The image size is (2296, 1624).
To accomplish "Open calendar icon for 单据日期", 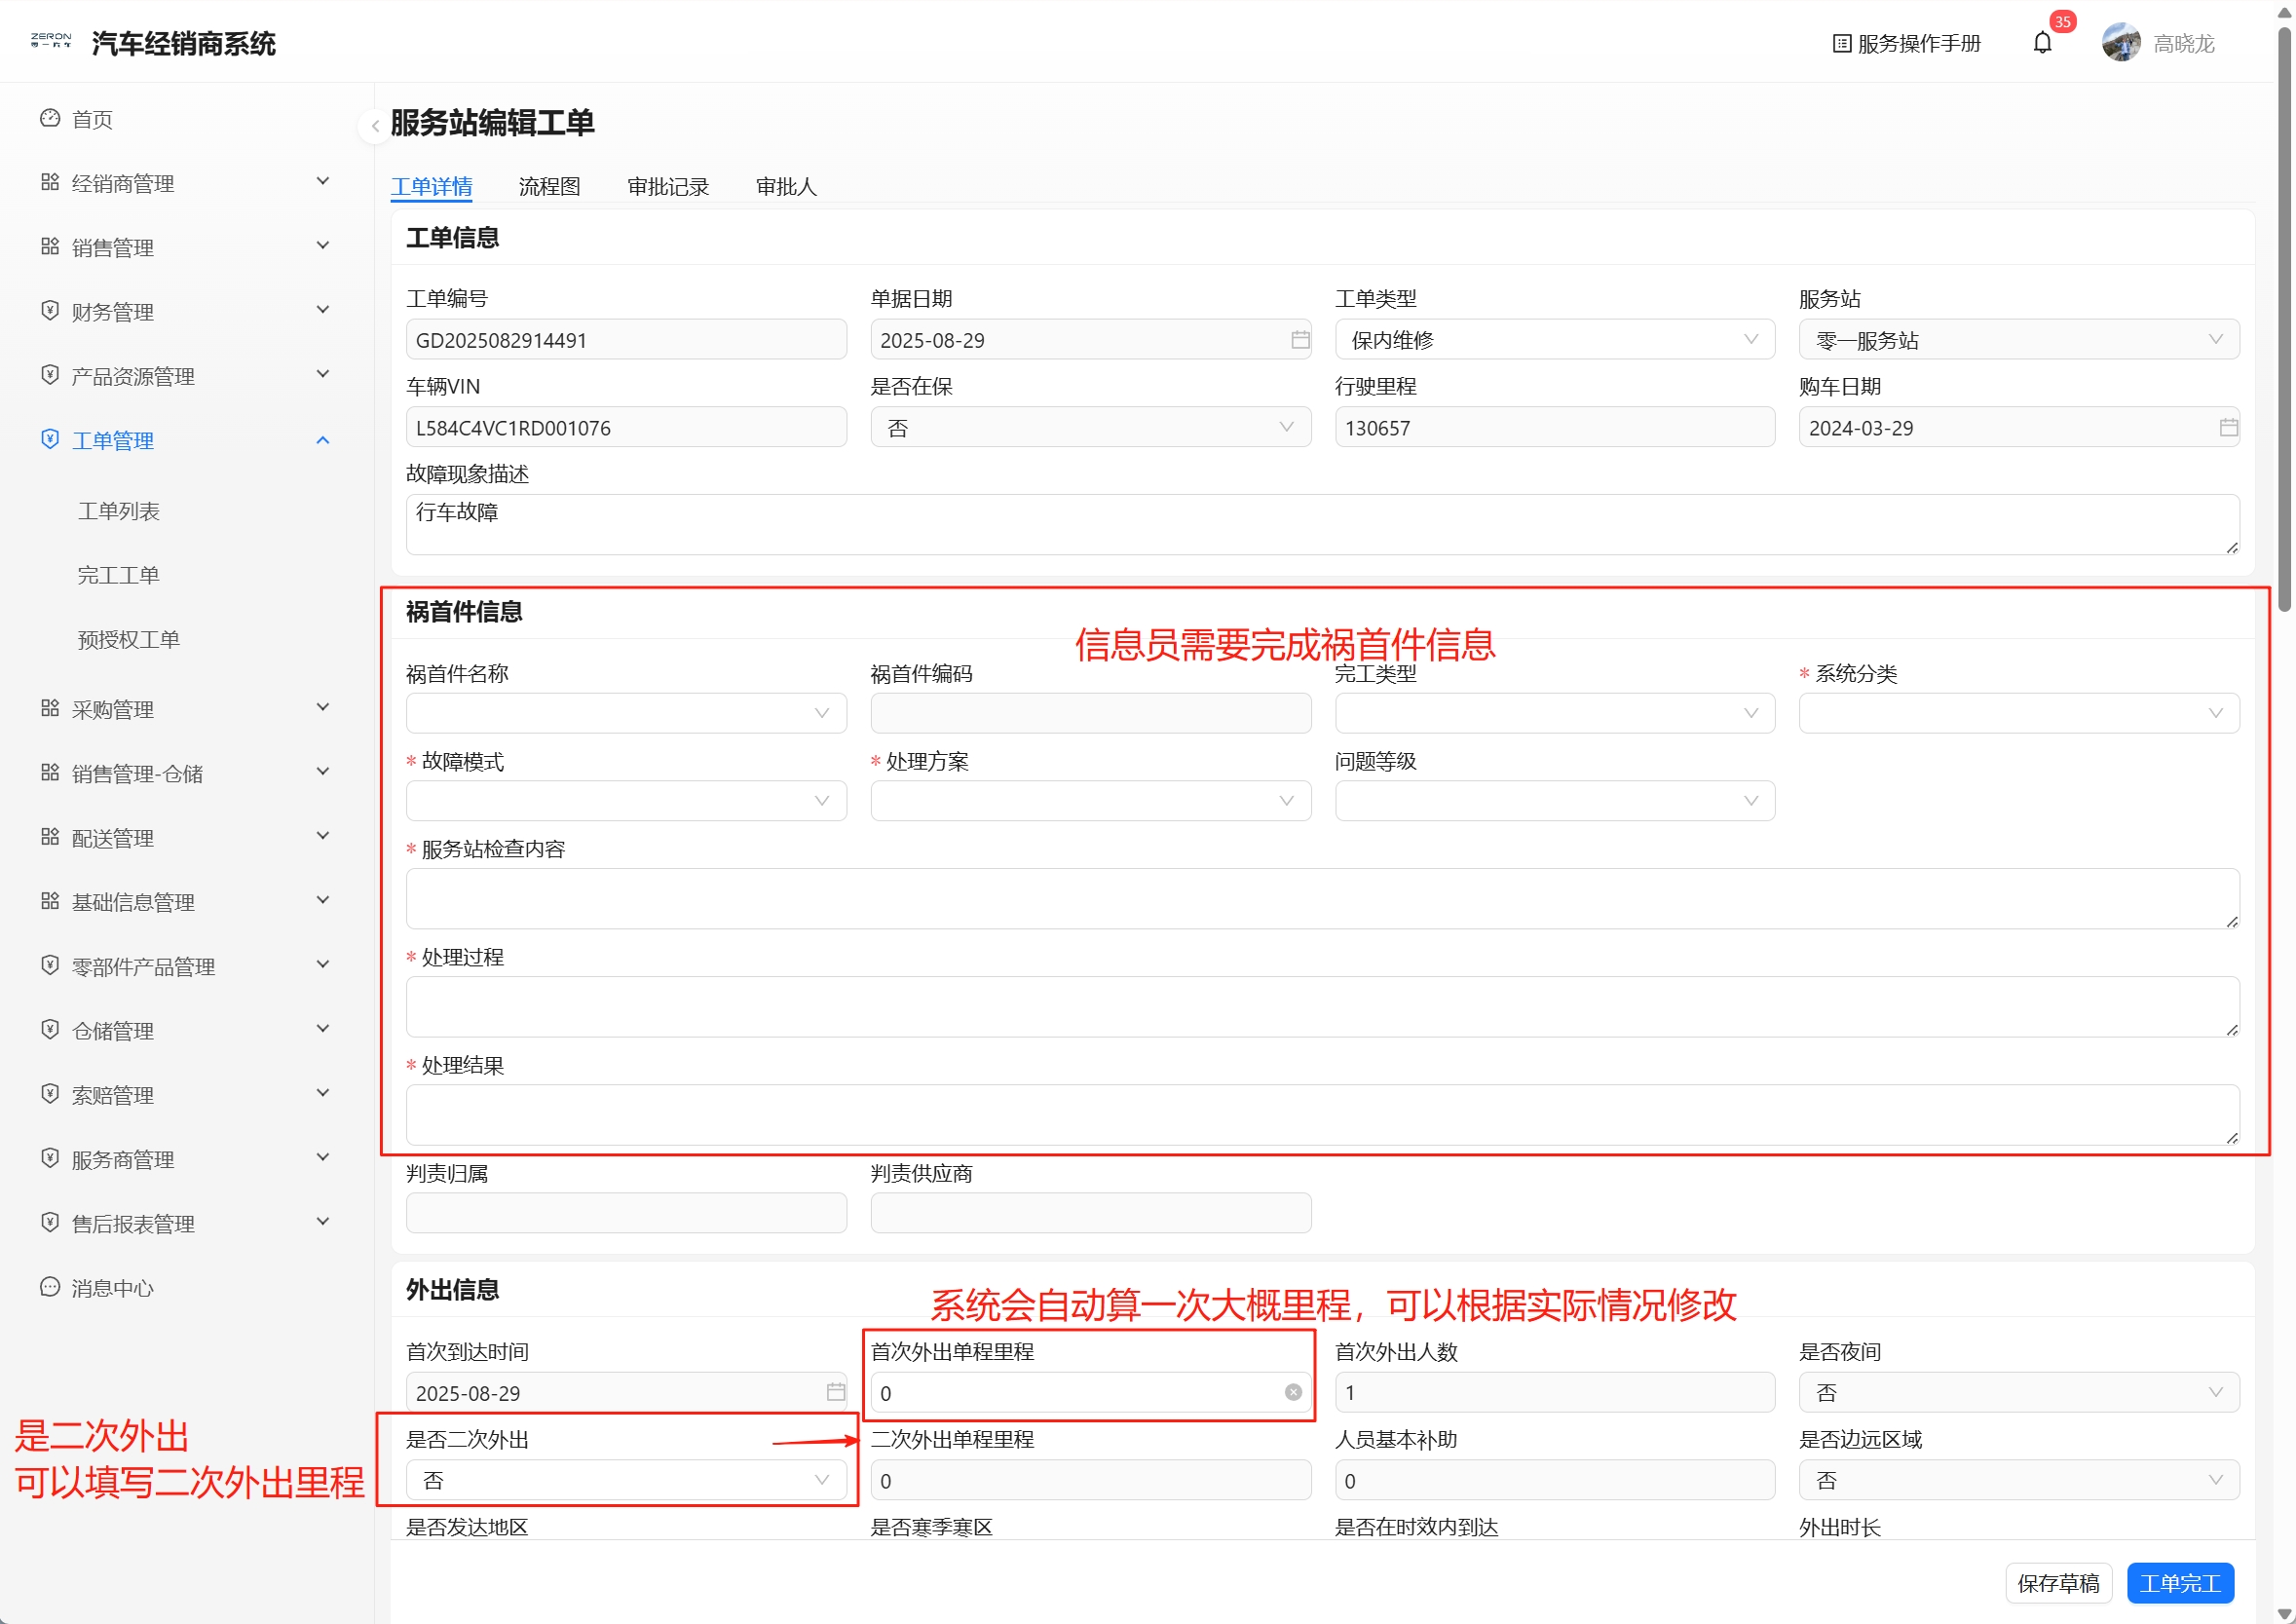I will 1300,340.
